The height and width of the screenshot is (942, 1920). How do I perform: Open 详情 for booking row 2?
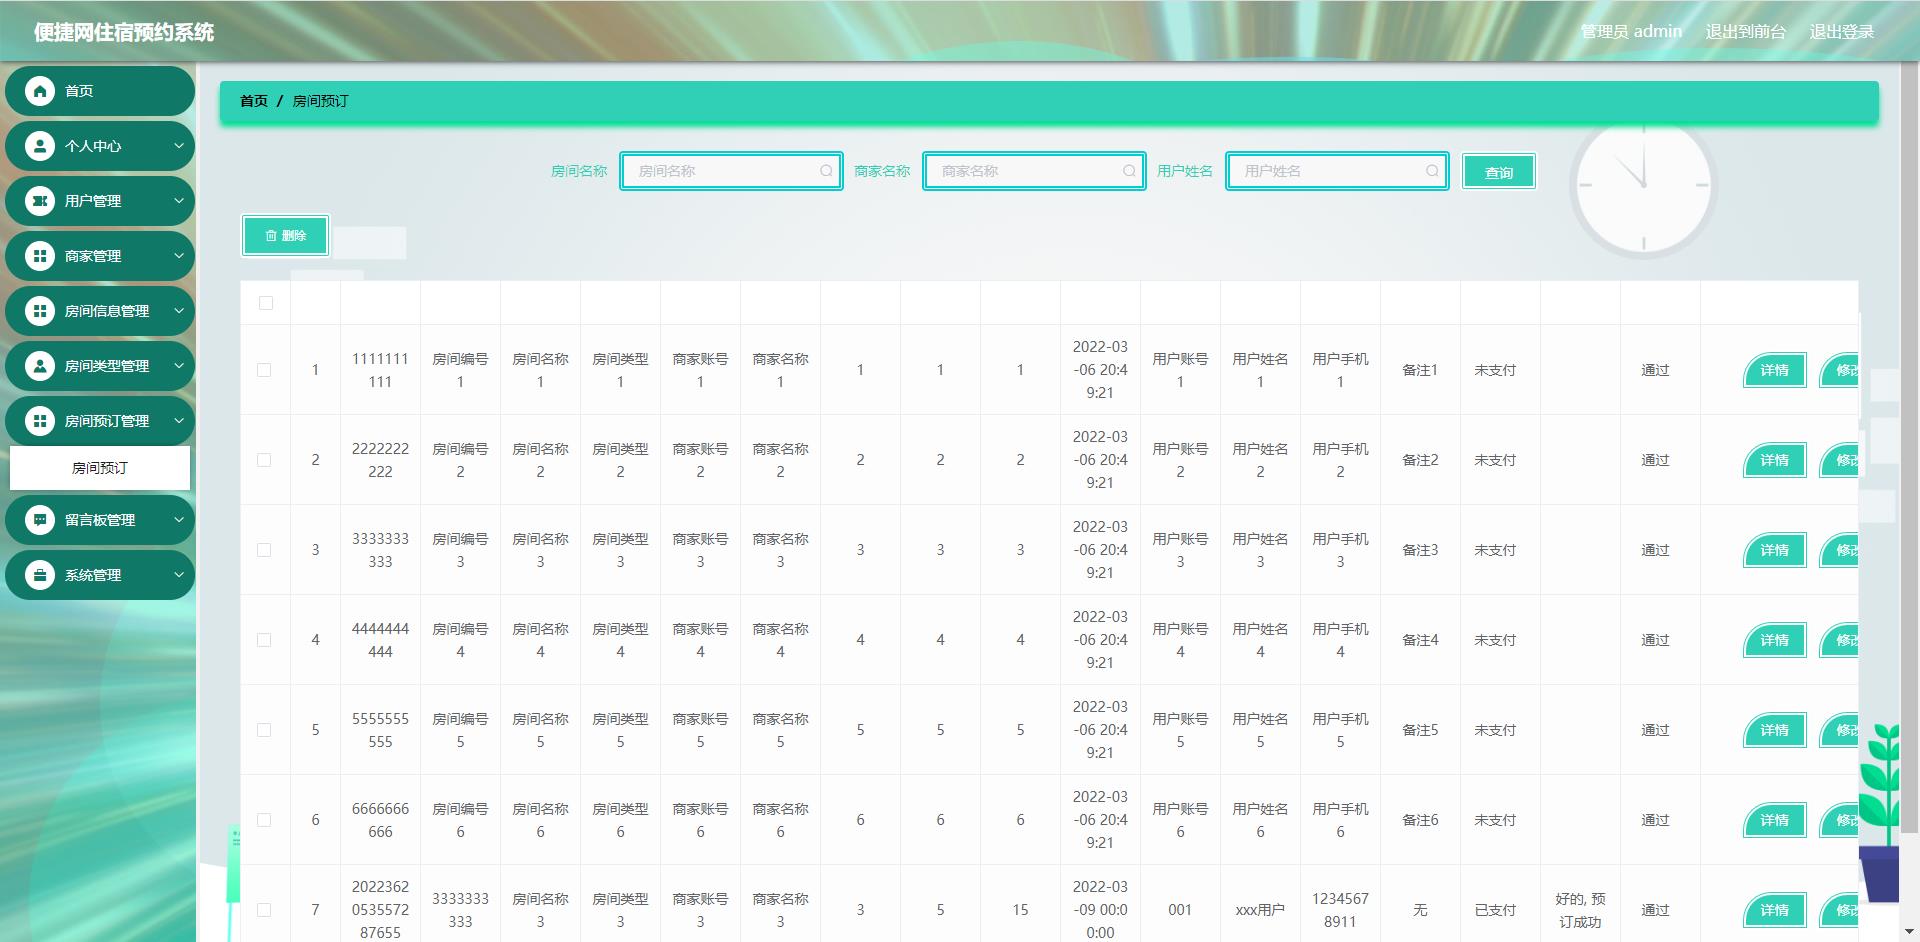pos(1774,460)
